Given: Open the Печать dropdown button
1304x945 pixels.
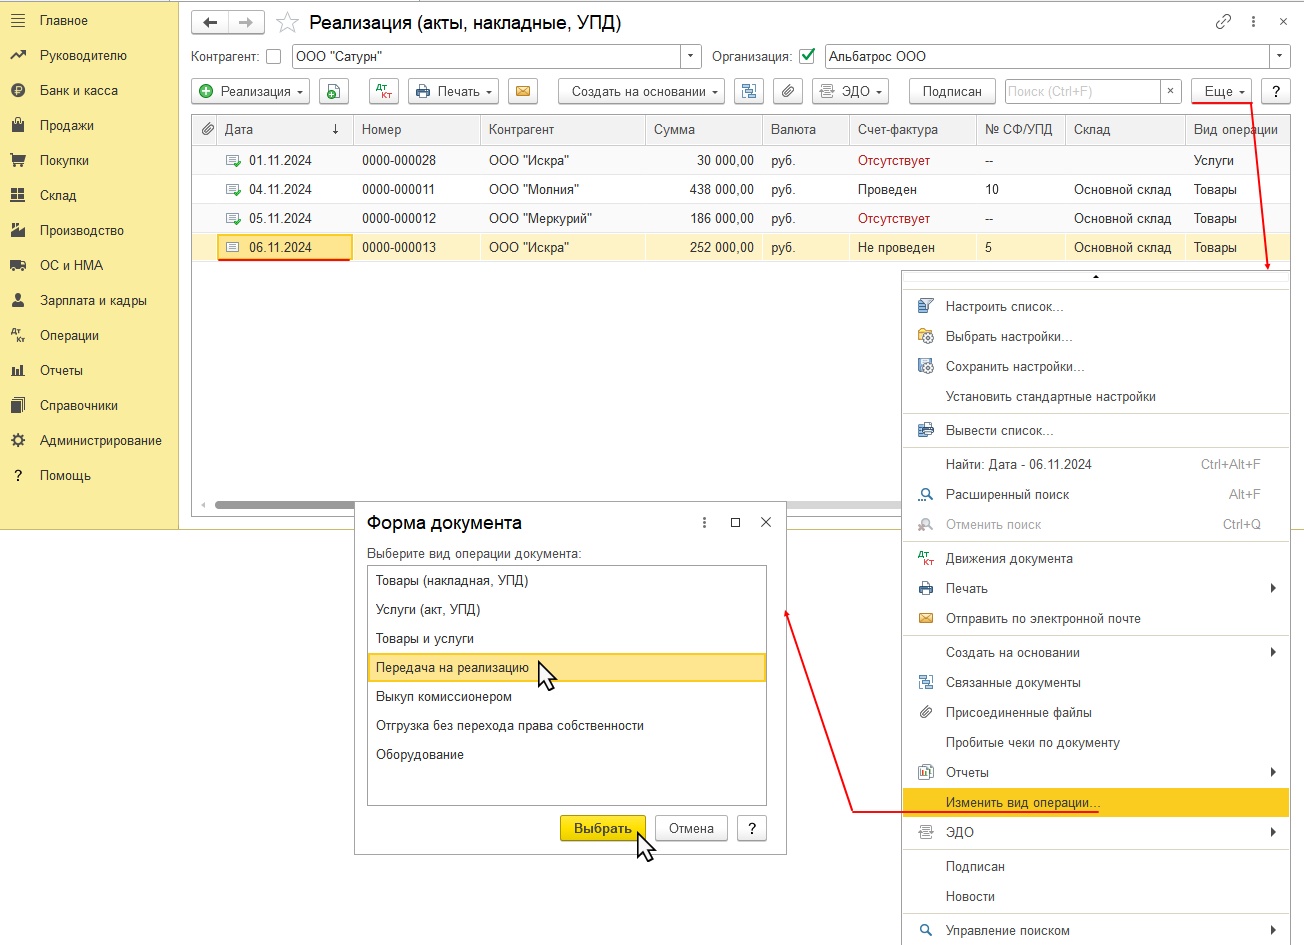Looking at the screenshot, I should tap(454, 91).
